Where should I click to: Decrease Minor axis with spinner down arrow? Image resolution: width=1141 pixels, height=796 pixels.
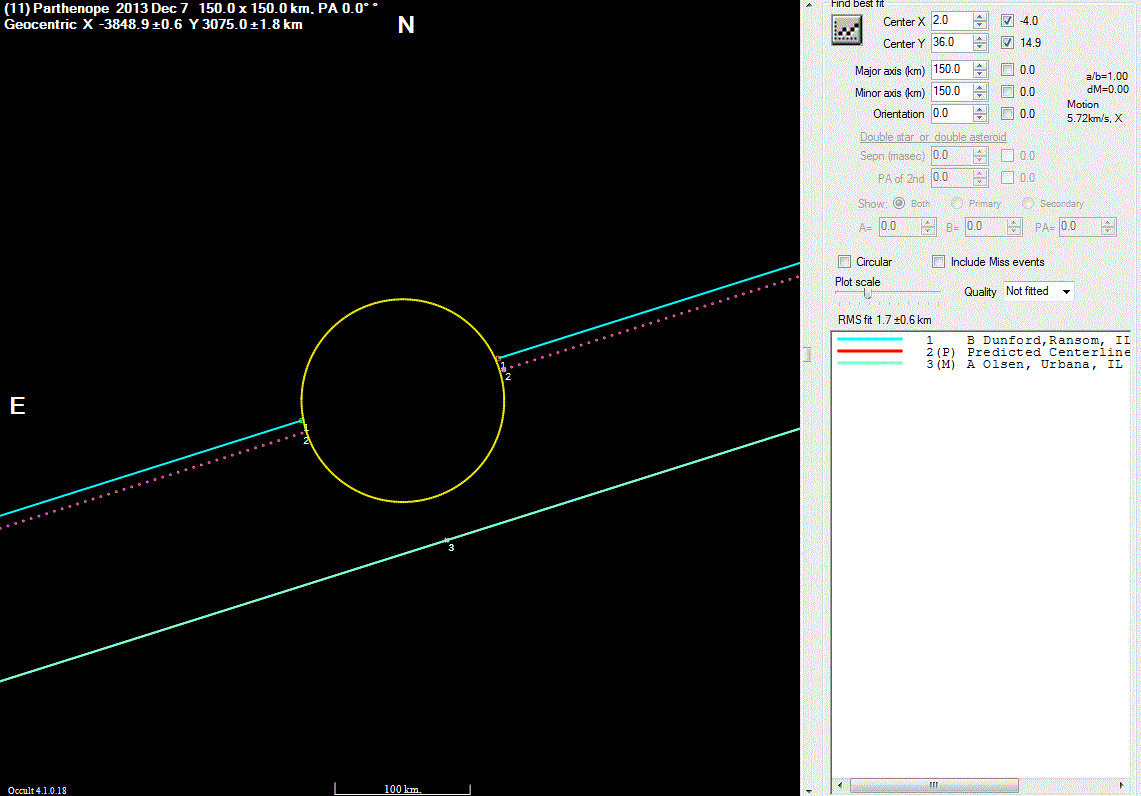tap(980, 96)
